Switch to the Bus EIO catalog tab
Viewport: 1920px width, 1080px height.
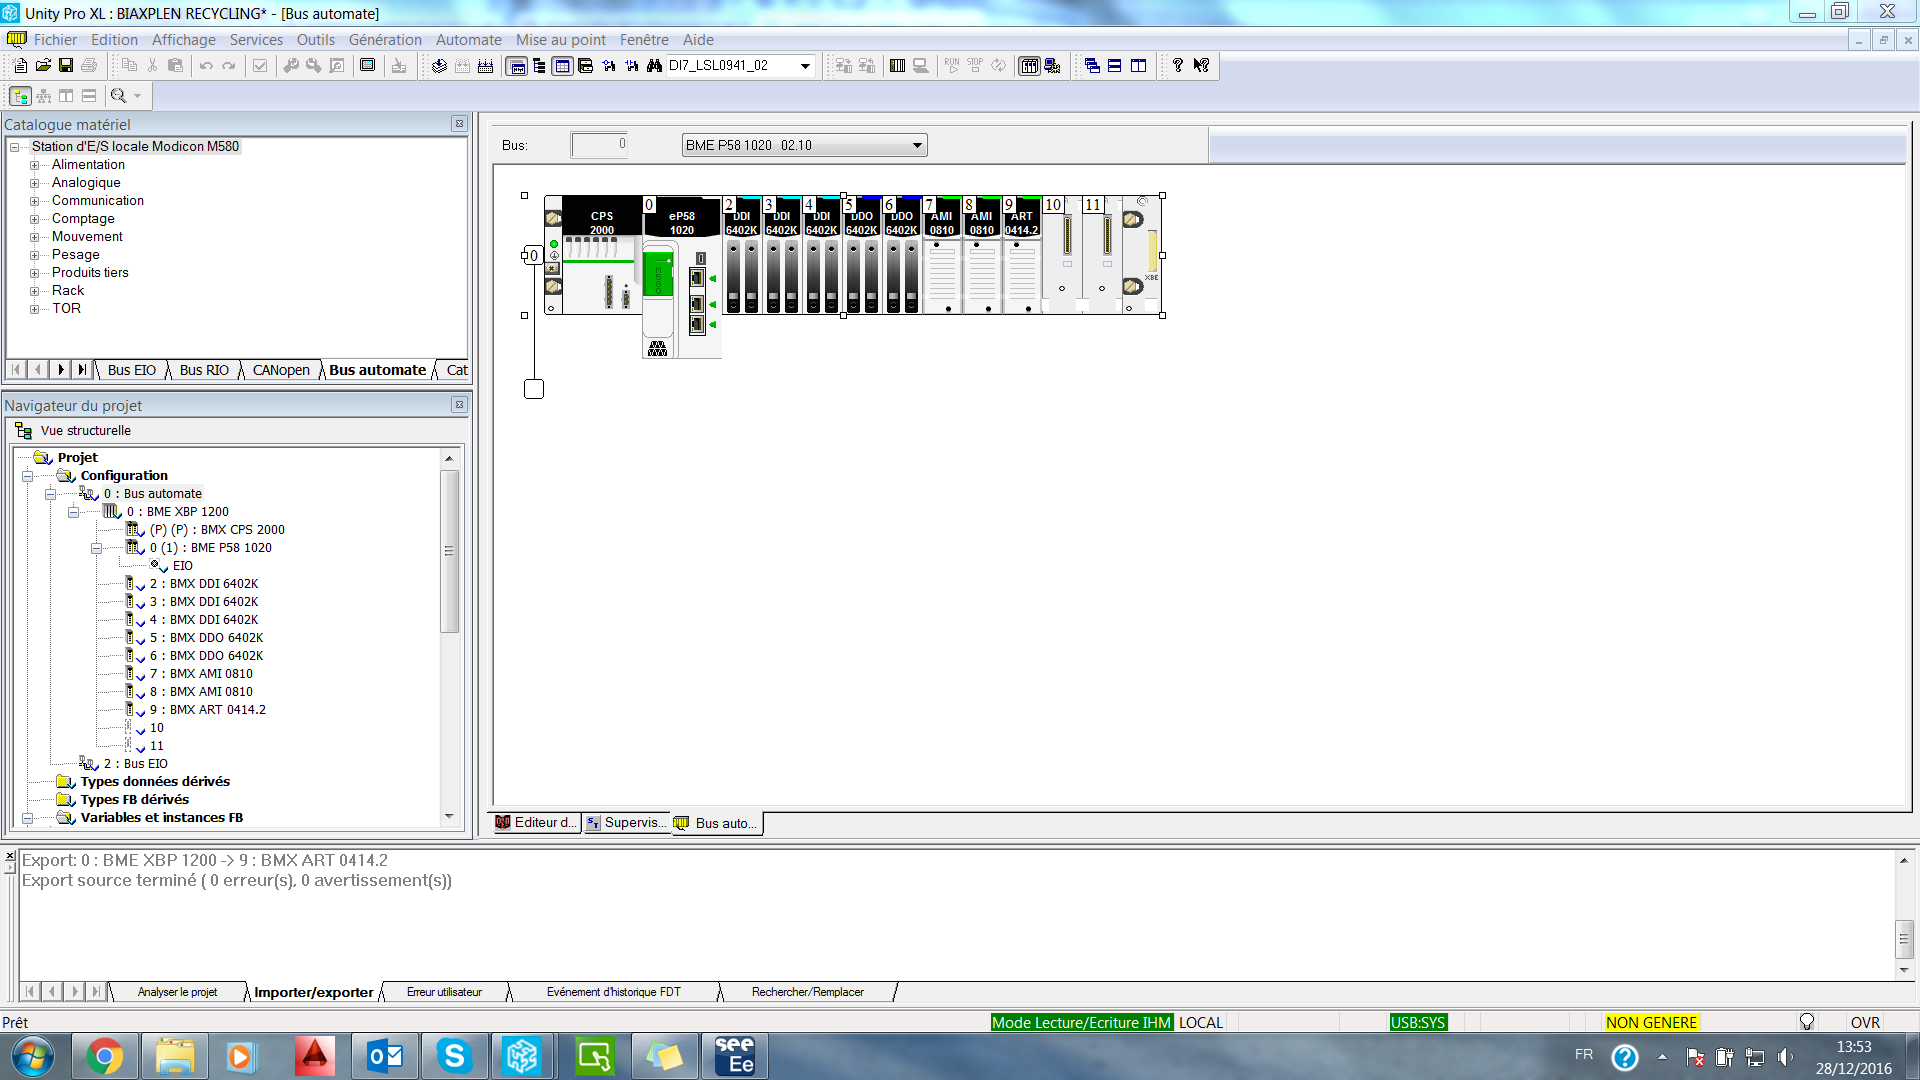131,370
